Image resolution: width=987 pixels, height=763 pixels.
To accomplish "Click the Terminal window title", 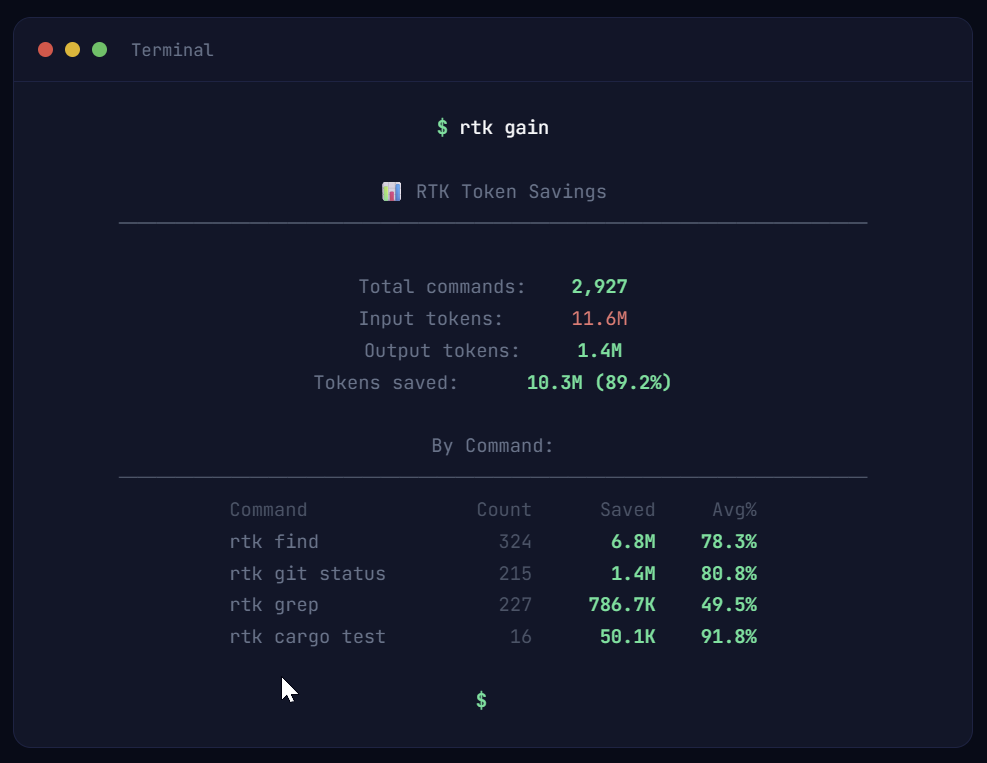I will point(172,50).
